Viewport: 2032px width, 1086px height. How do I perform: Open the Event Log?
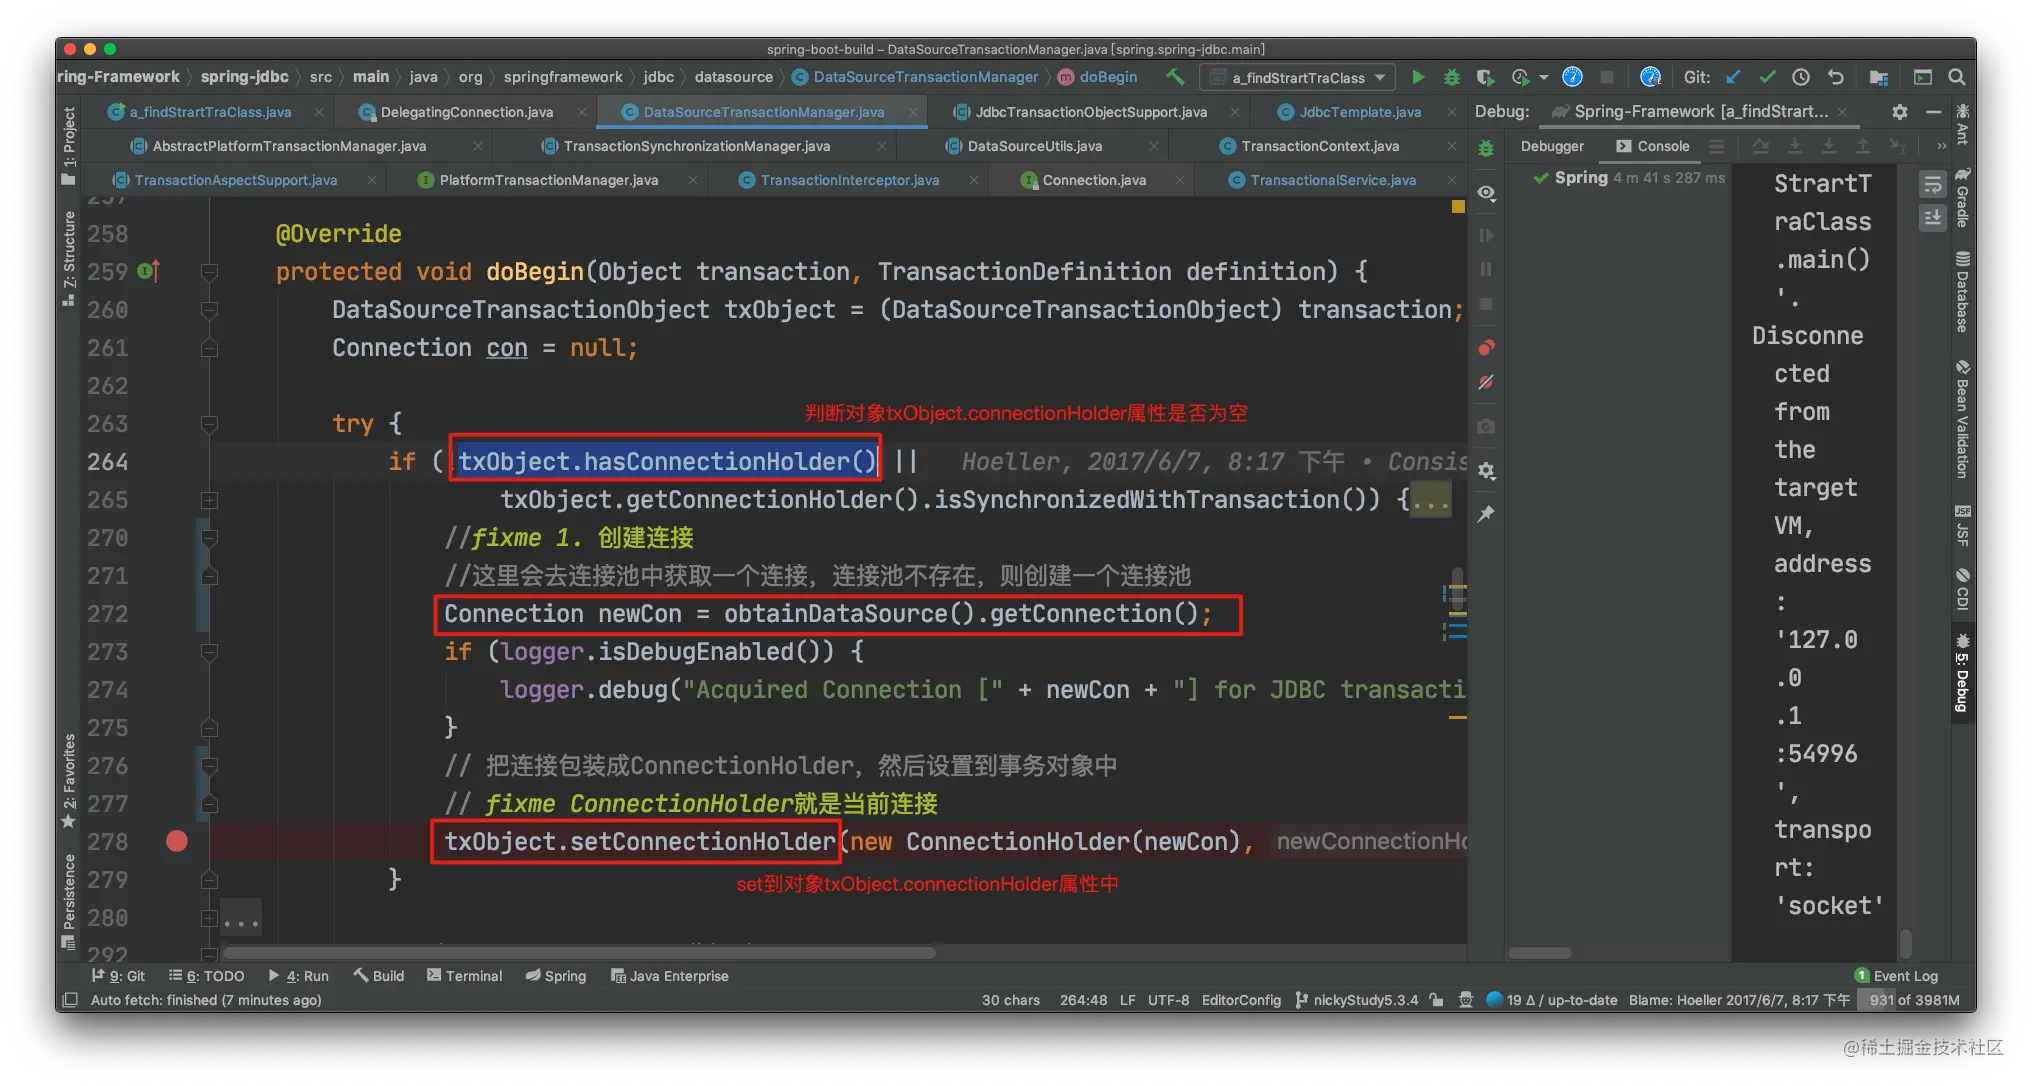(1896, 976)
